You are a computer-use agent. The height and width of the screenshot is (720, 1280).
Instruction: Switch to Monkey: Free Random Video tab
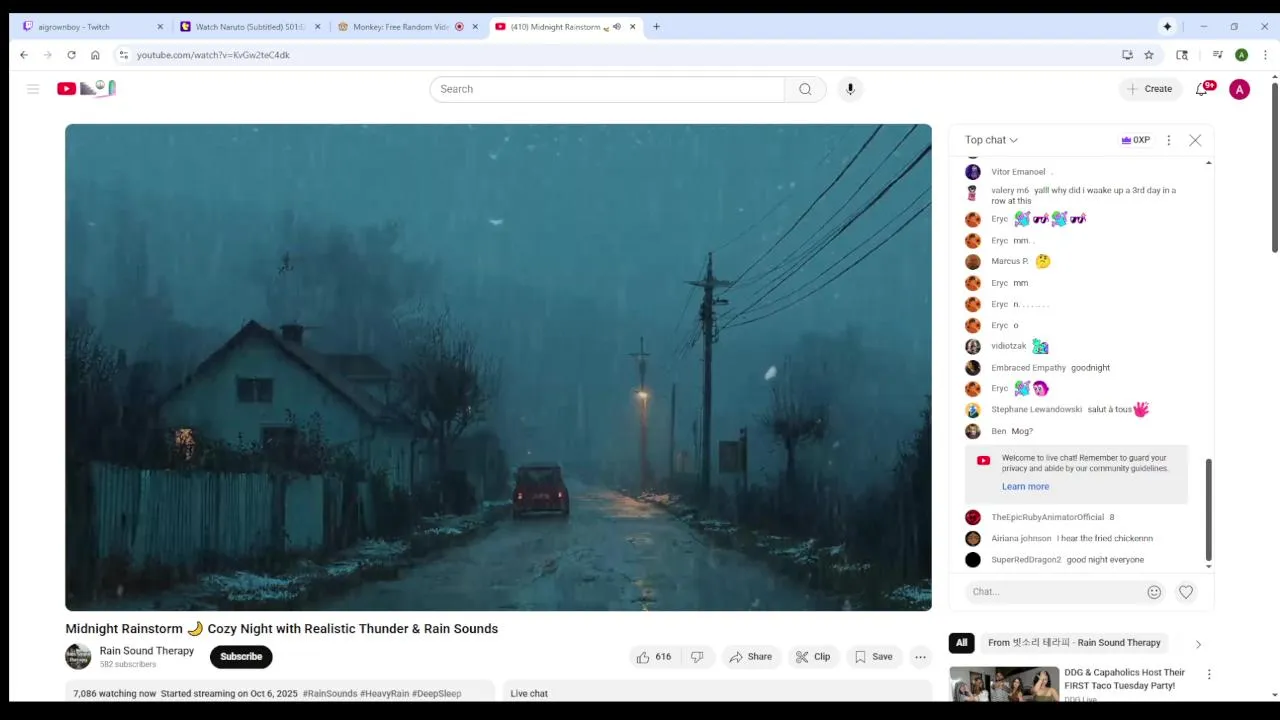pos(407,27)
